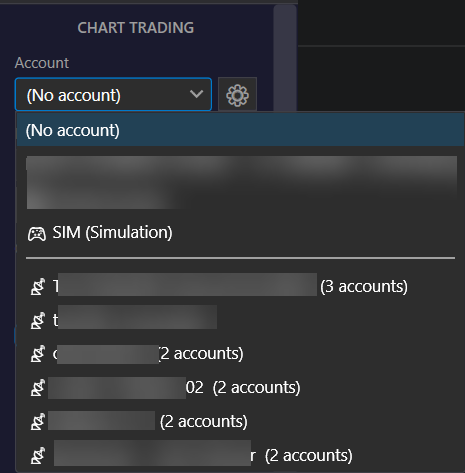Click the dropdown chevron in the Account box
Image resolution: width=465 pixels, height=473 pixels.
[x=196, y=94]
